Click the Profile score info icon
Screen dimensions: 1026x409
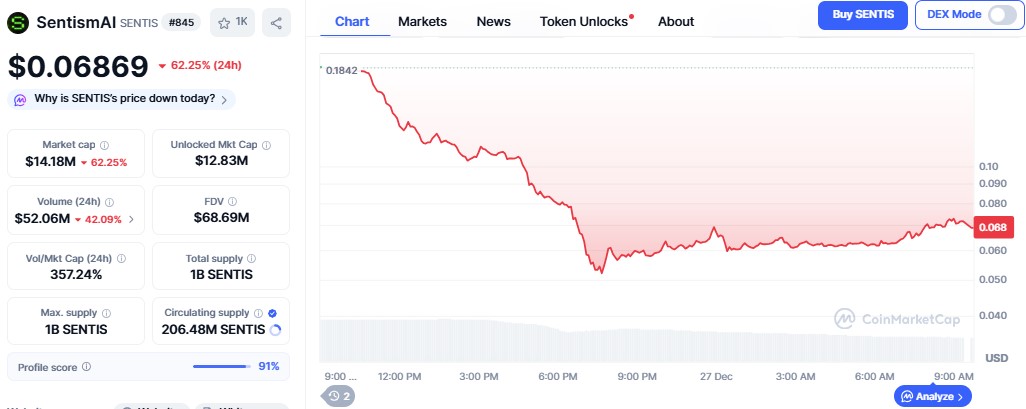(x=86, y=367)
